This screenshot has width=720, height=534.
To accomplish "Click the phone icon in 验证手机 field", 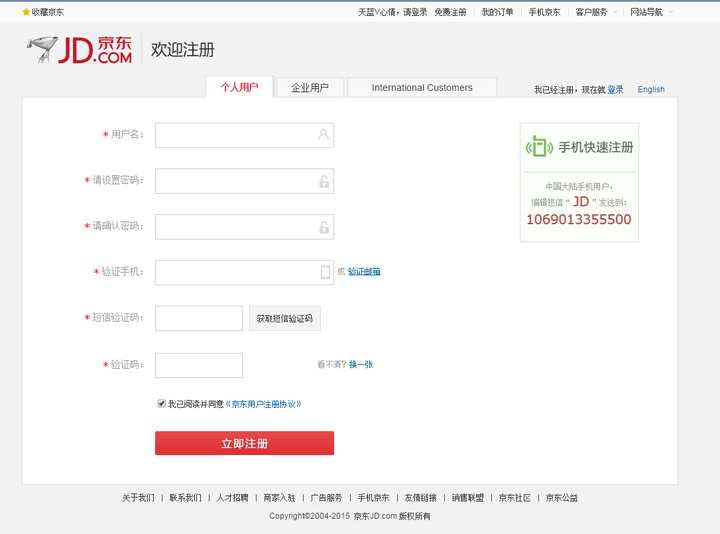I will [x=325, y=272].
